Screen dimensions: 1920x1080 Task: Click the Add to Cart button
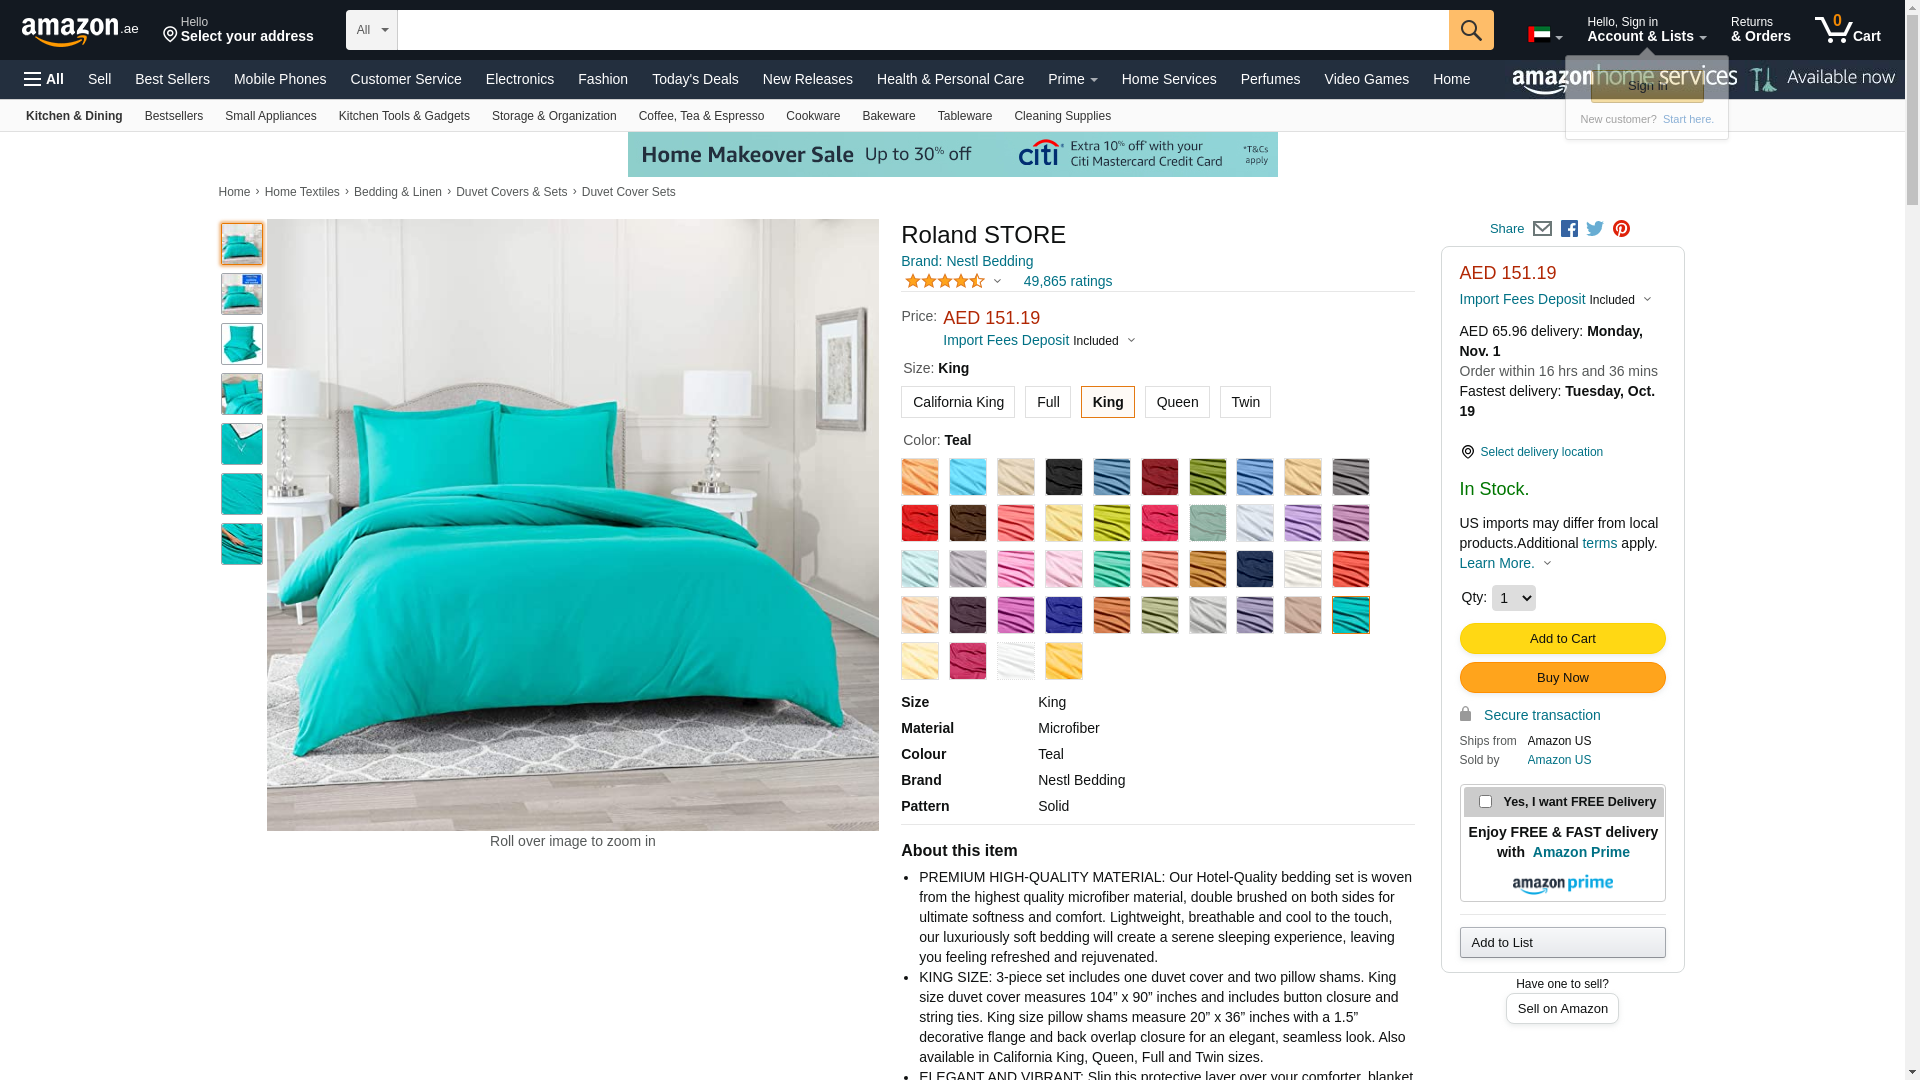click(1562, 639)
